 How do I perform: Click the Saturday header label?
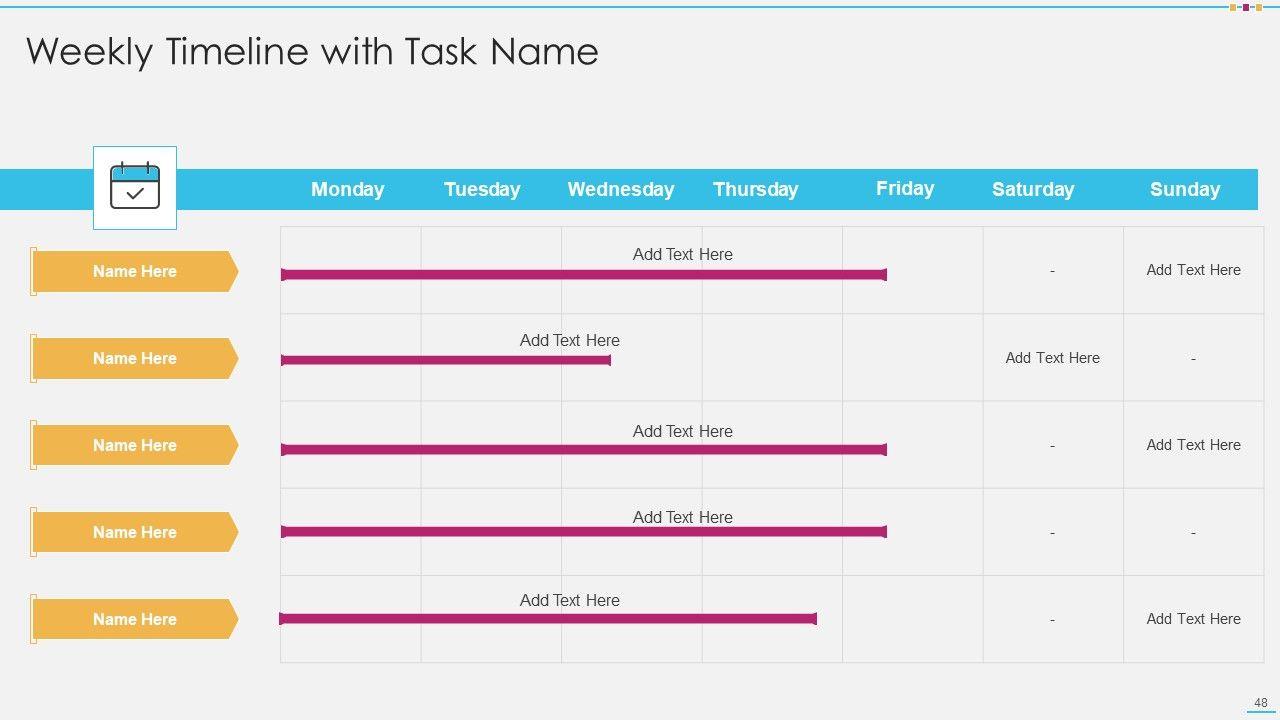1033,190
